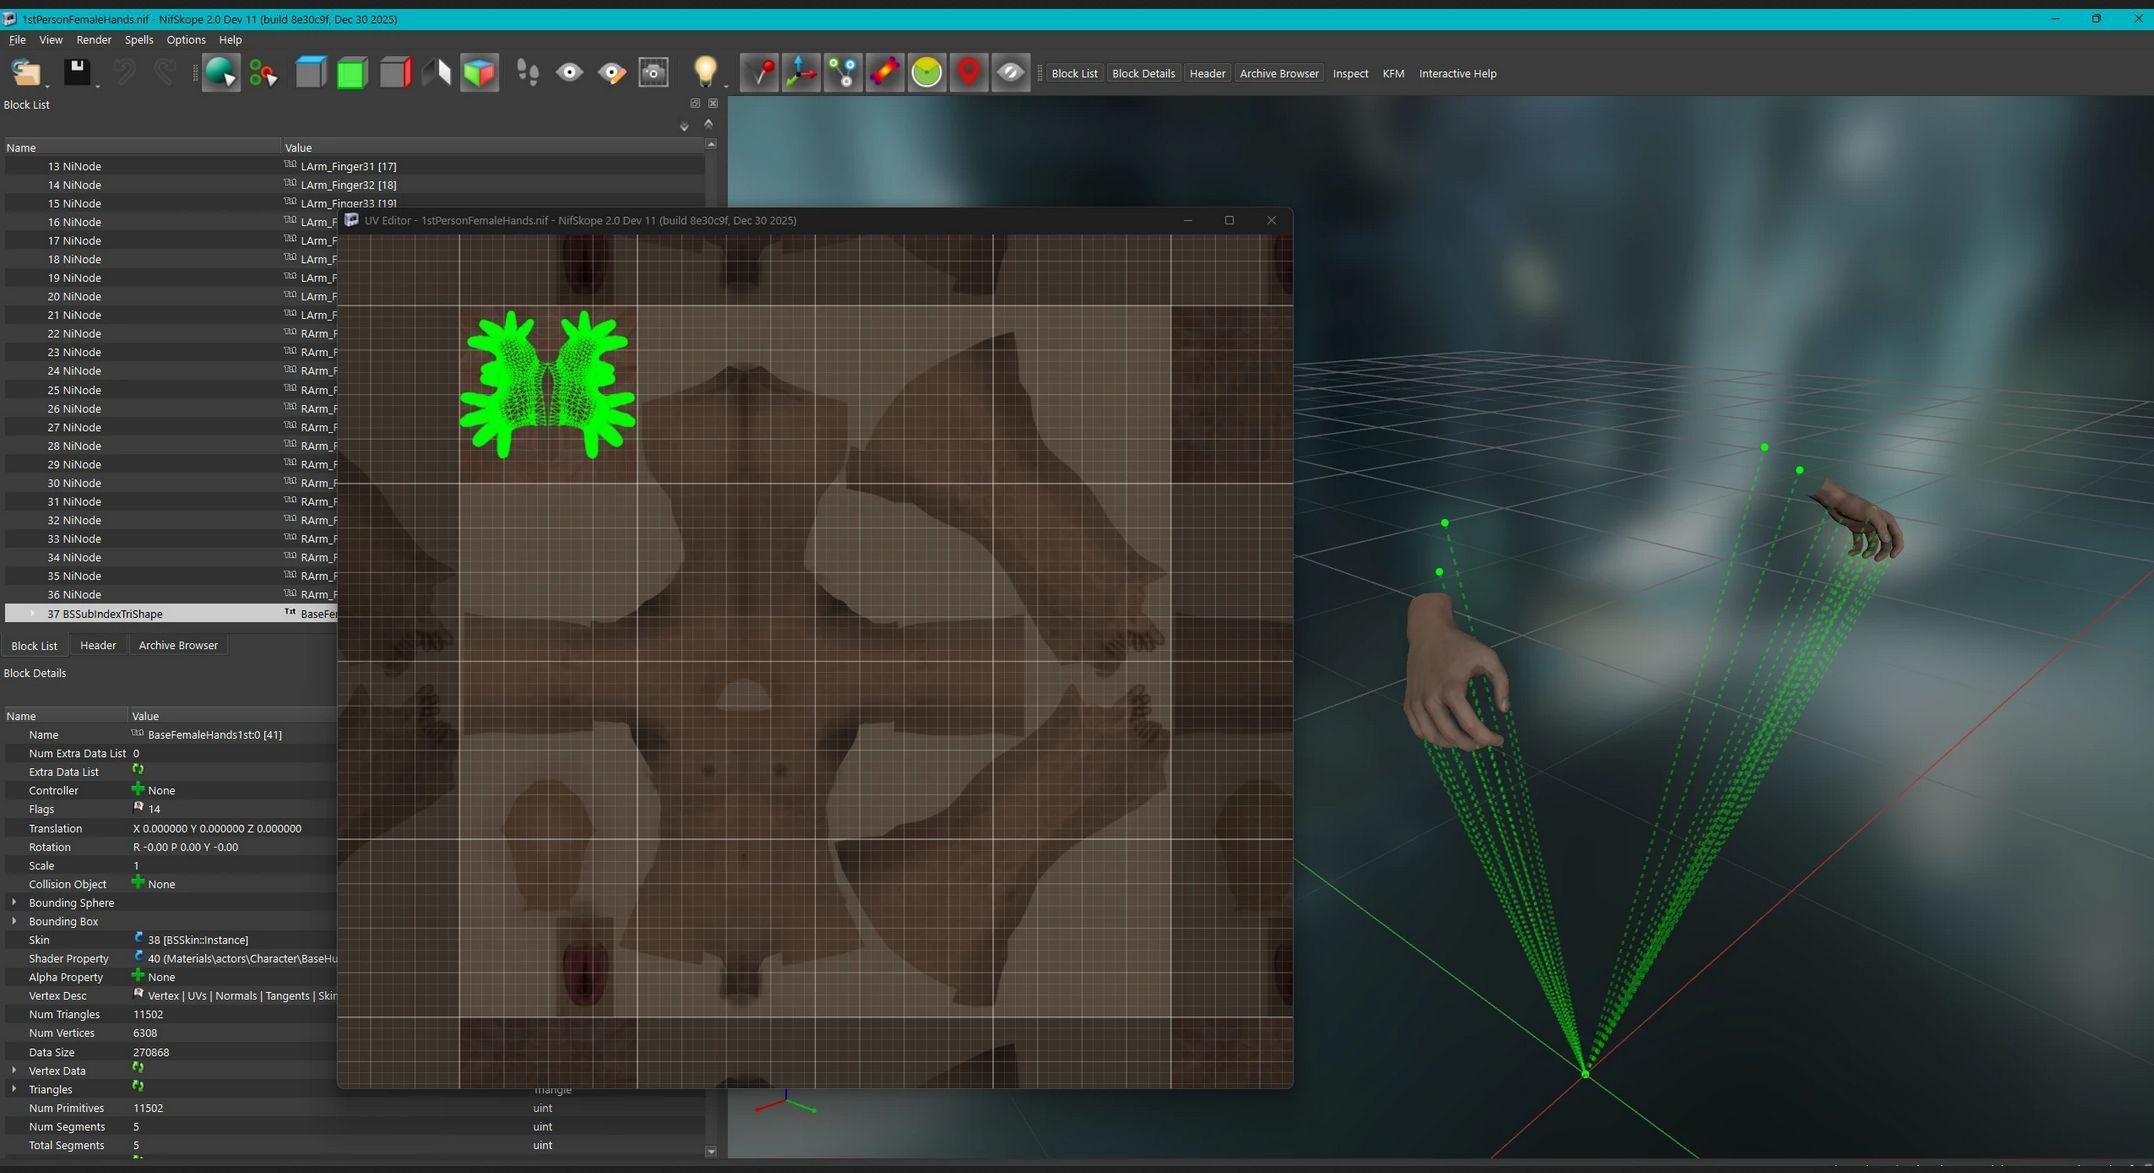
Task: Expand the Vertex Data row
Action: tap(14, 1070)
